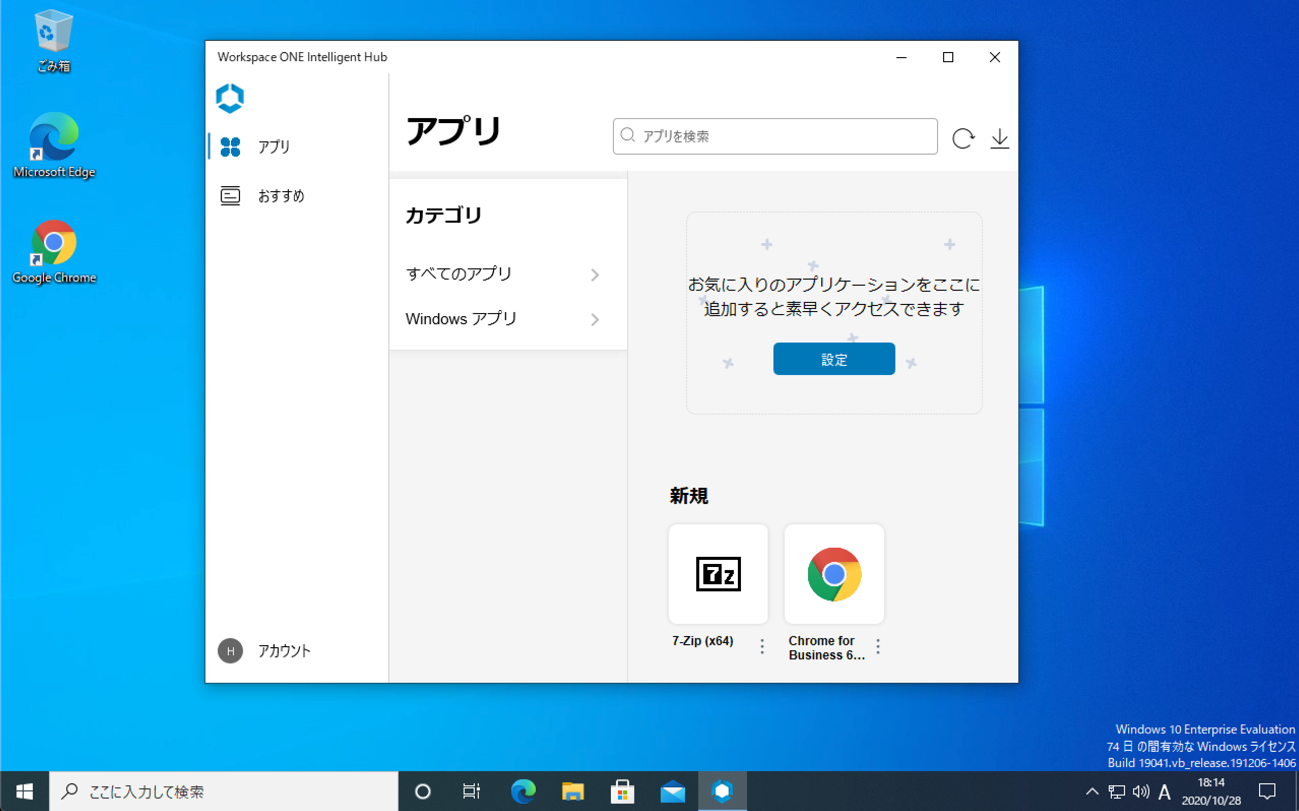Open clock showing 18:14 2020/10/28

[x=1211, y=791]
